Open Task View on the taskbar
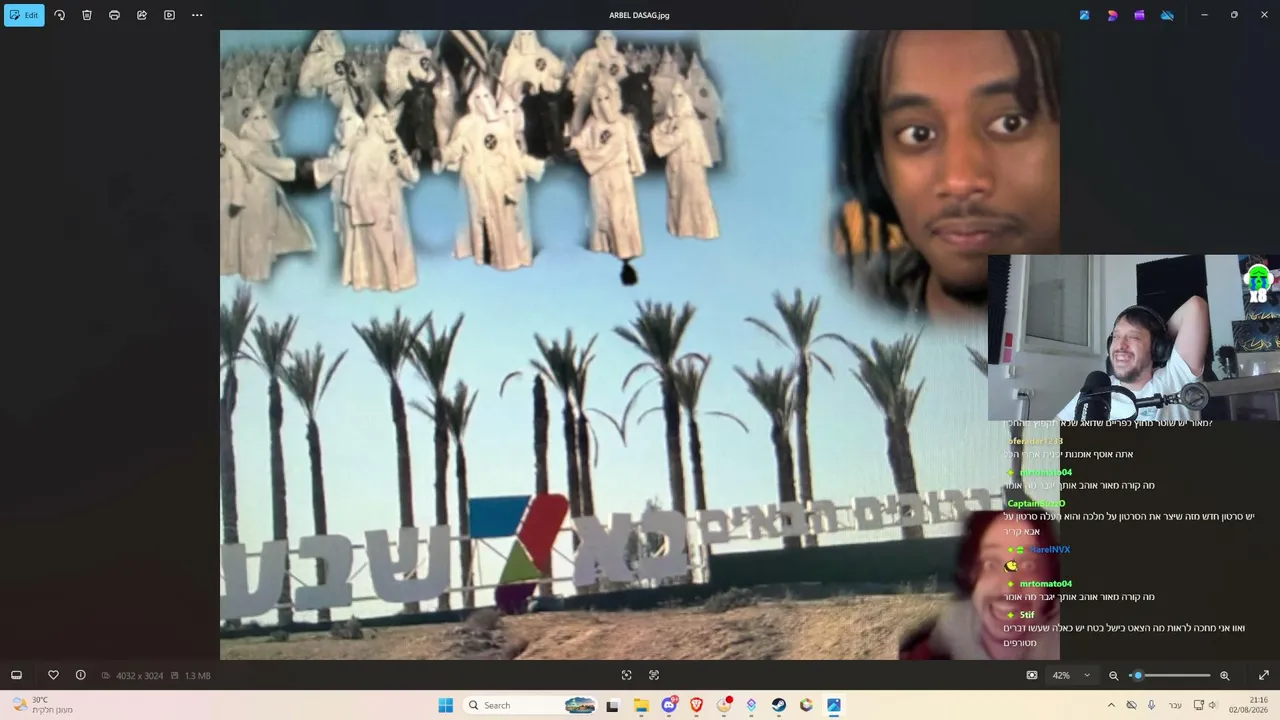The image size is (1280, 720). pos(612,705)
